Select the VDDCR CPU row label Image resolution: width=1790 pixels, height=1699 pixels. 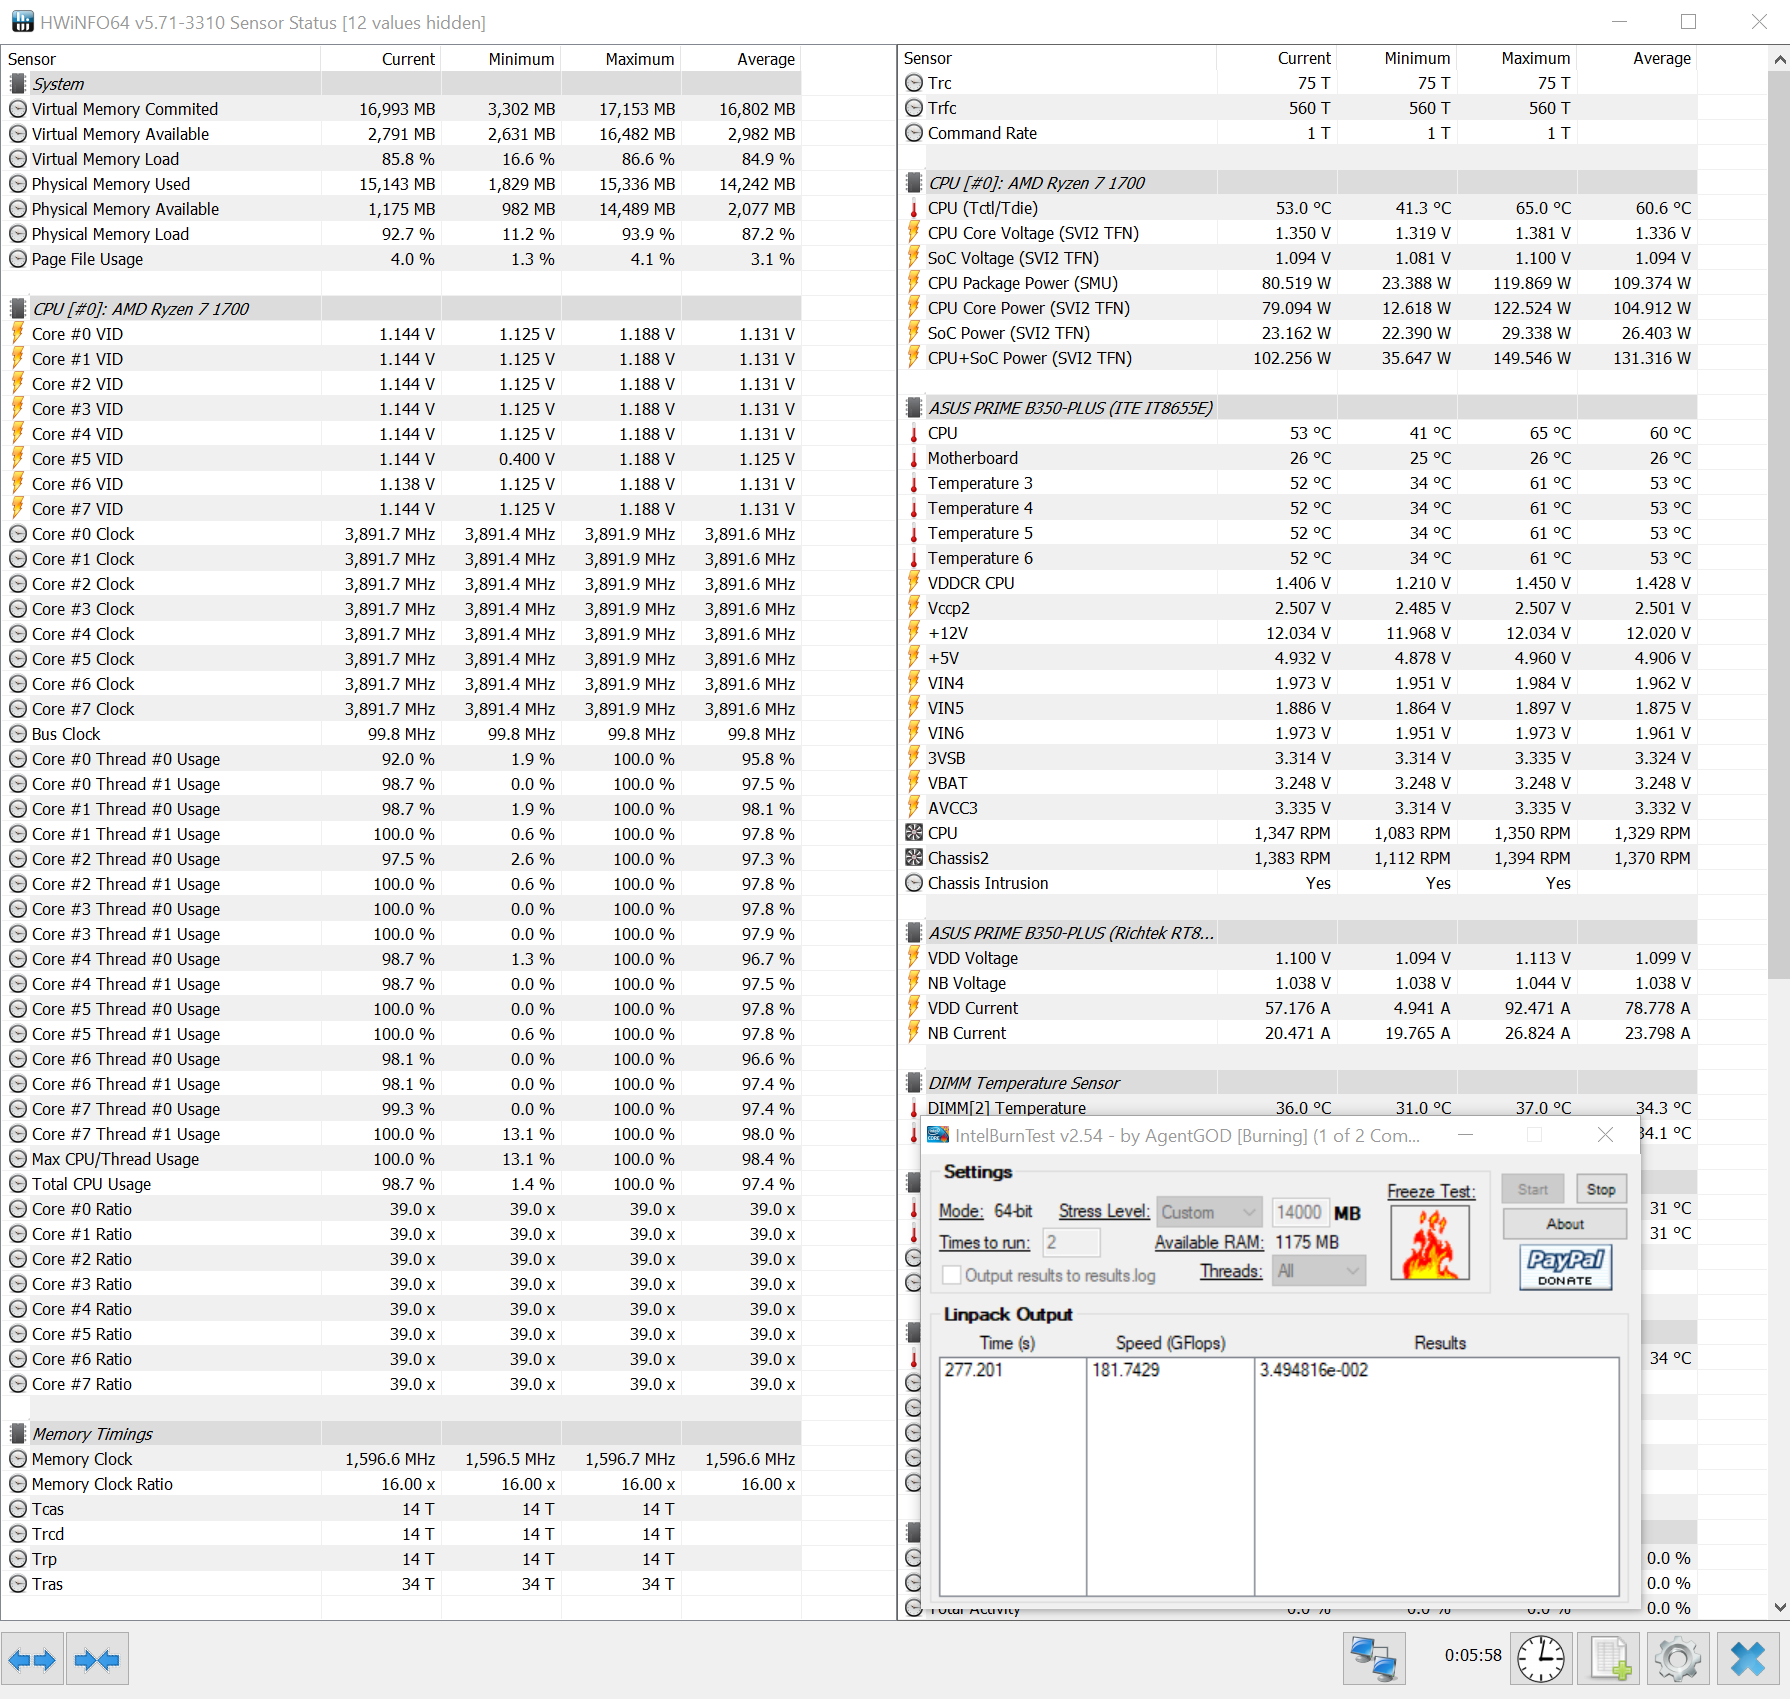click(971, 583)
